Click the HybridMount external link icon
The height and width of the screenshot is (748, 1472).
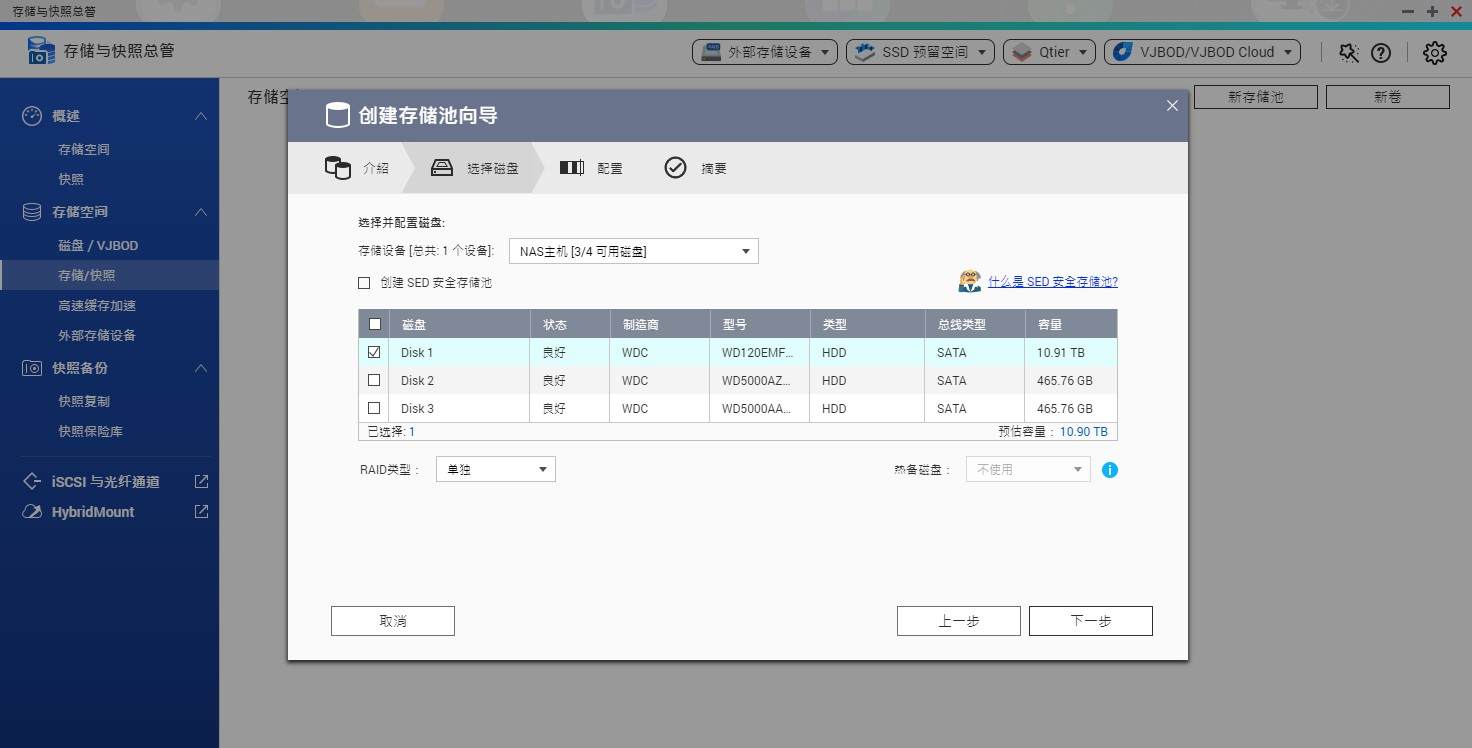(200, 512)
